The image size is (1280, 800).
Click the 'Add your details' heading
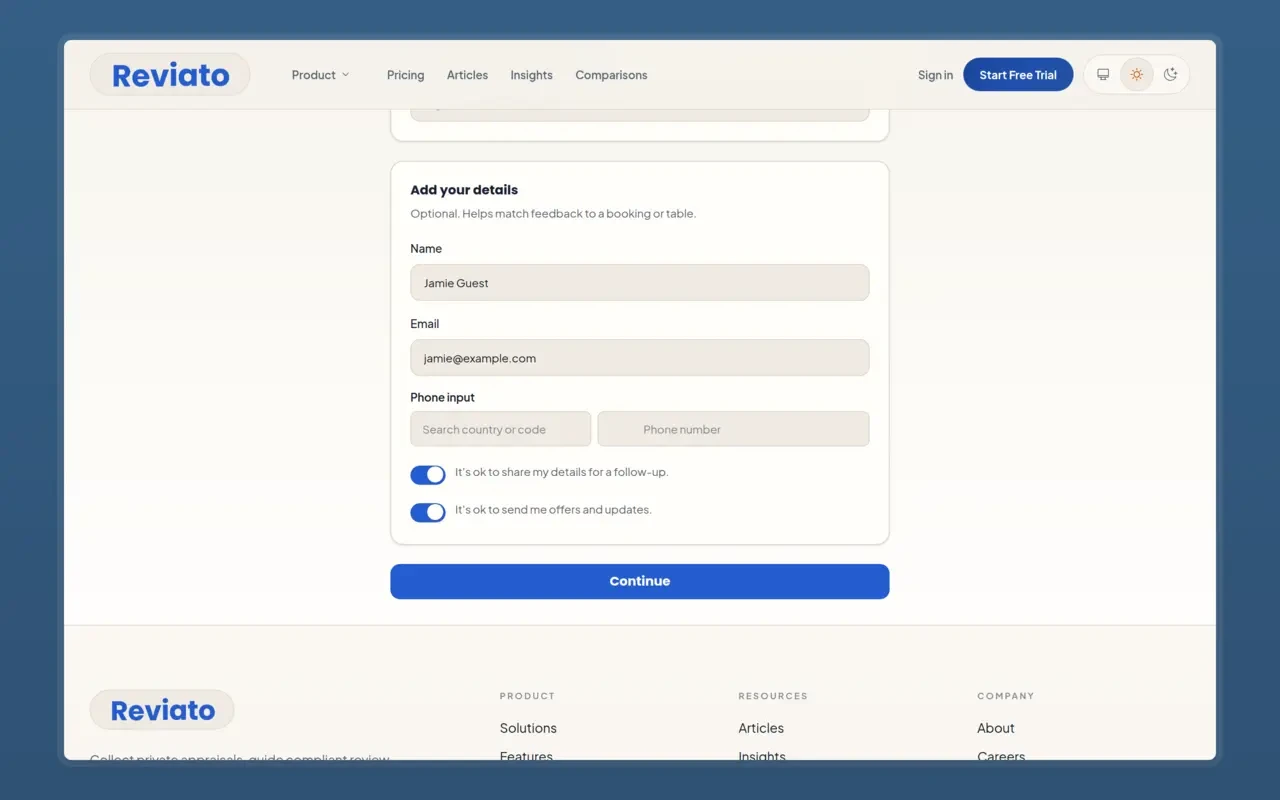point(464,190)
